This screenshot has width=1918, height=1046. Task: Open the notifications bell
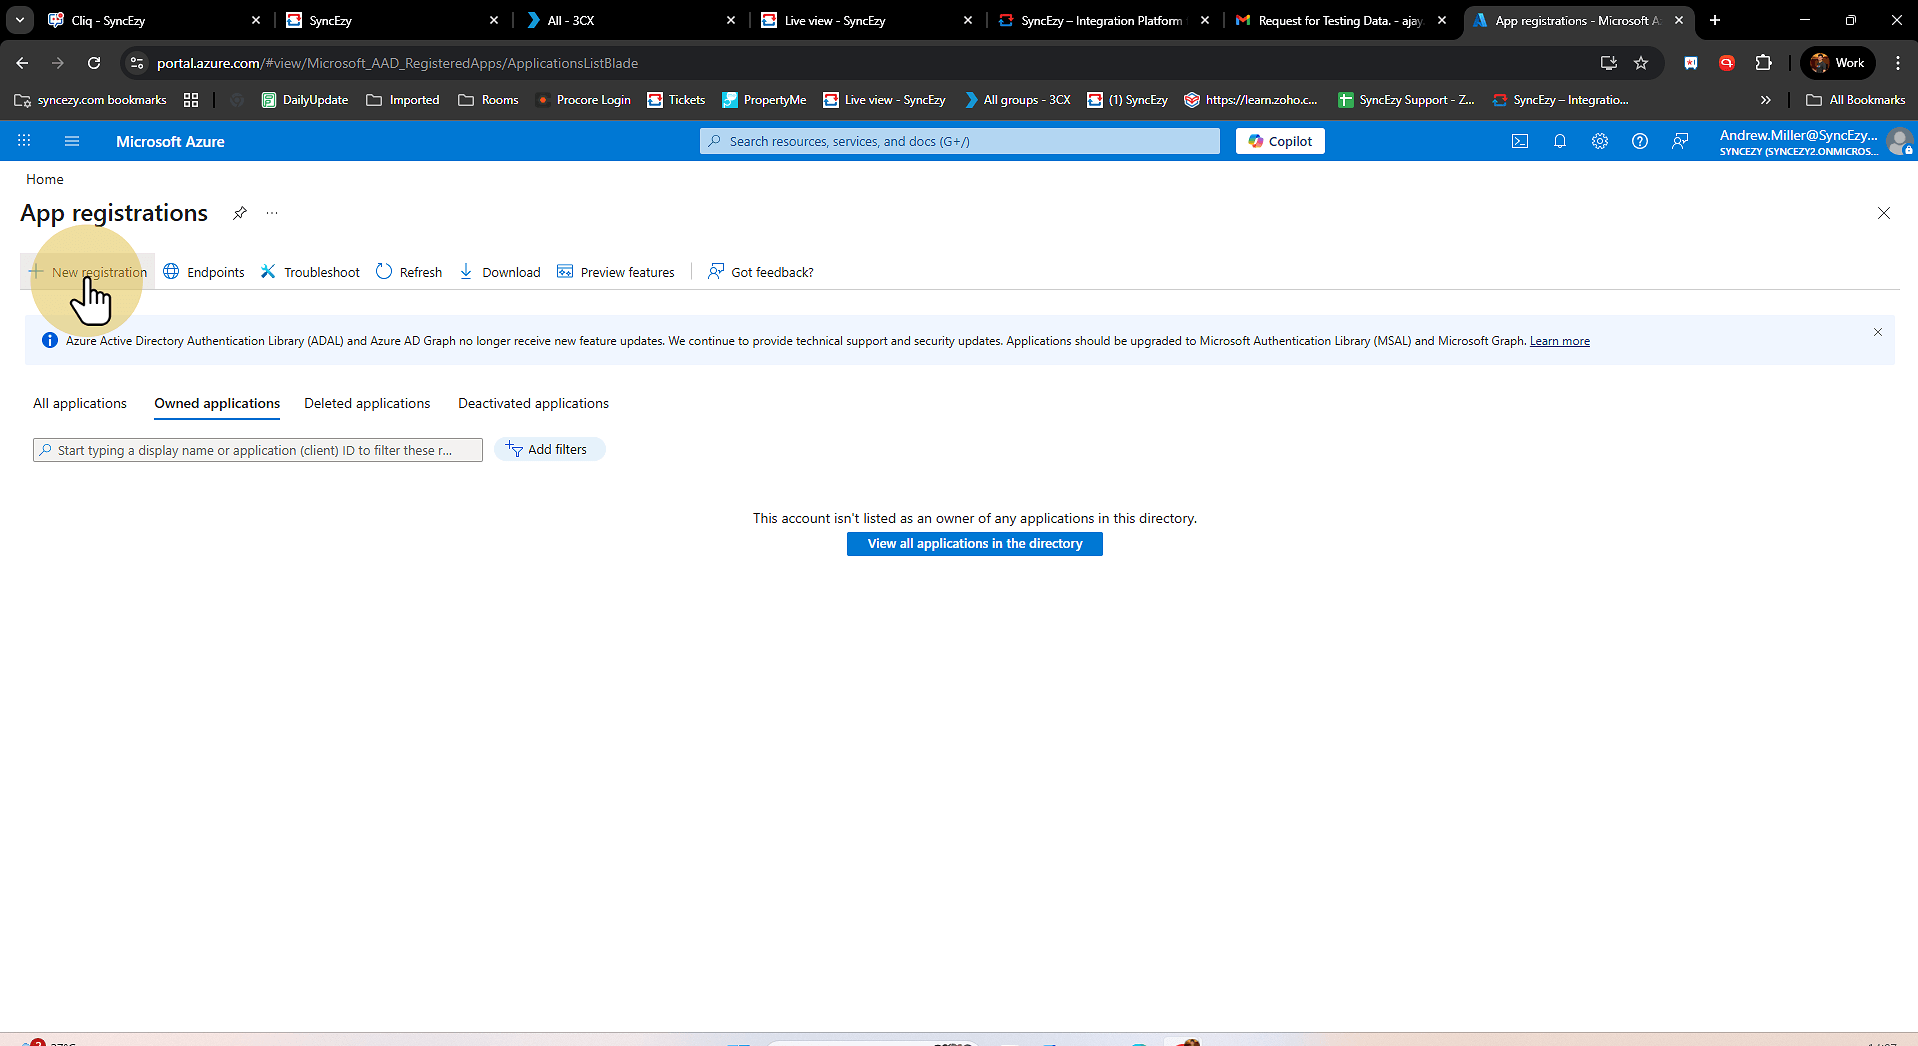pos(1559,141)
